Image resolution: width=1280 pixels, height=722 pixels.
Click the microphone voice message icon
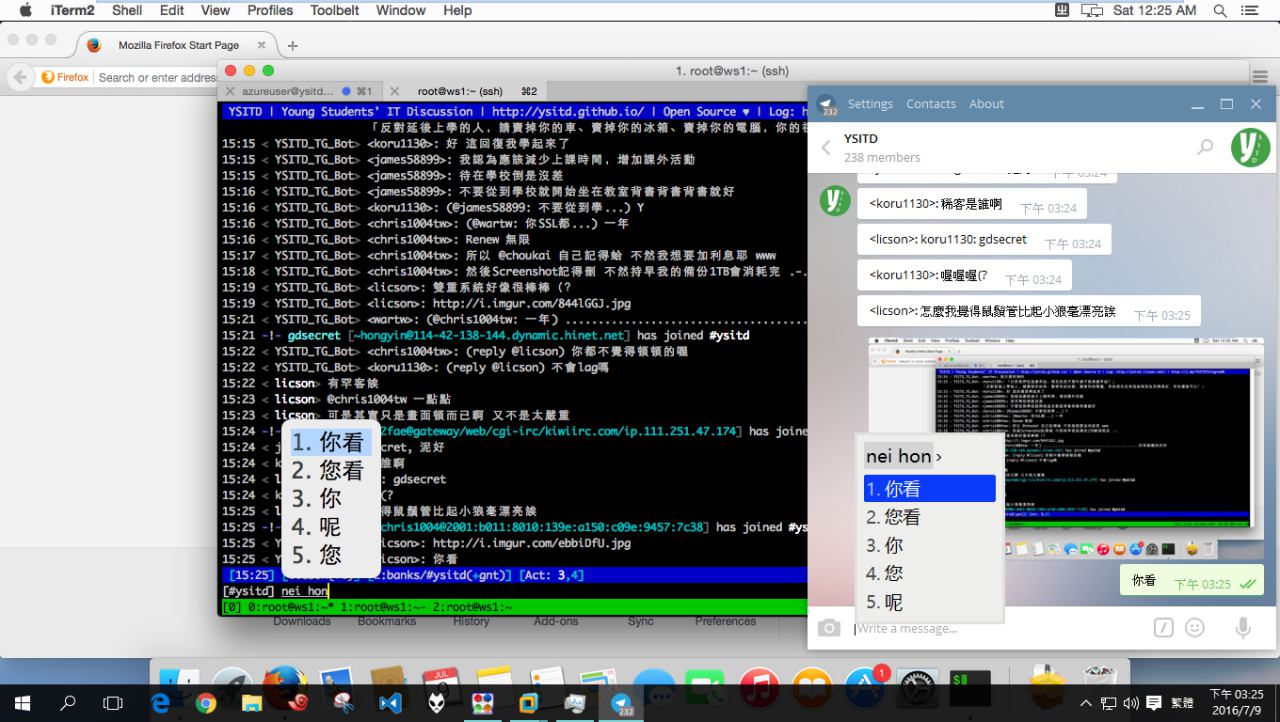(1243, 627)
